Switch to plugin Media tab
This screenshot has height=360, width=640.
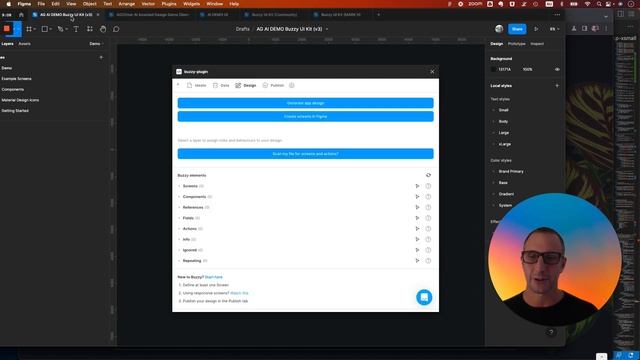tap(196, 85)
